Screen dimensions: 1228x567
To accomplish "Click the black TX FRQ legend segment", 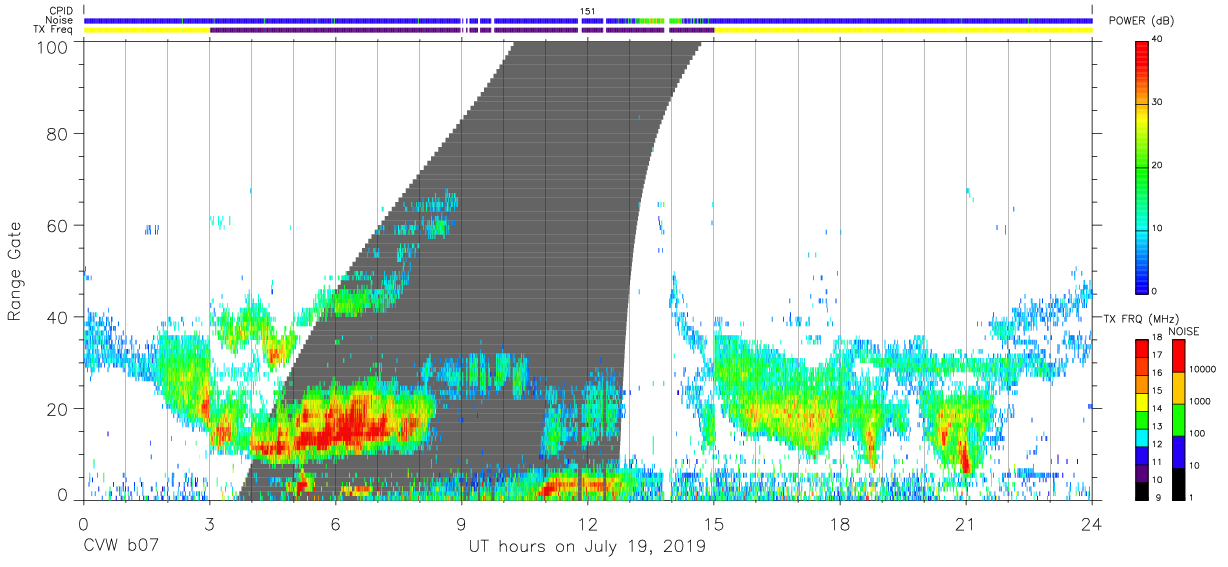I will 1143,490.
